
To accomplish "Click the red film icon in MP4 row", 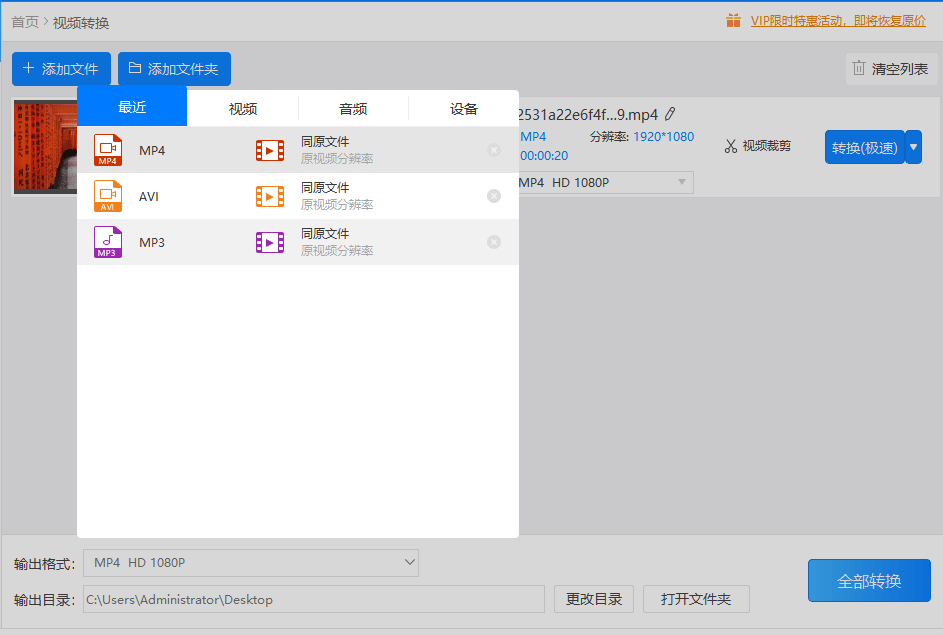I will click(270, 150).
